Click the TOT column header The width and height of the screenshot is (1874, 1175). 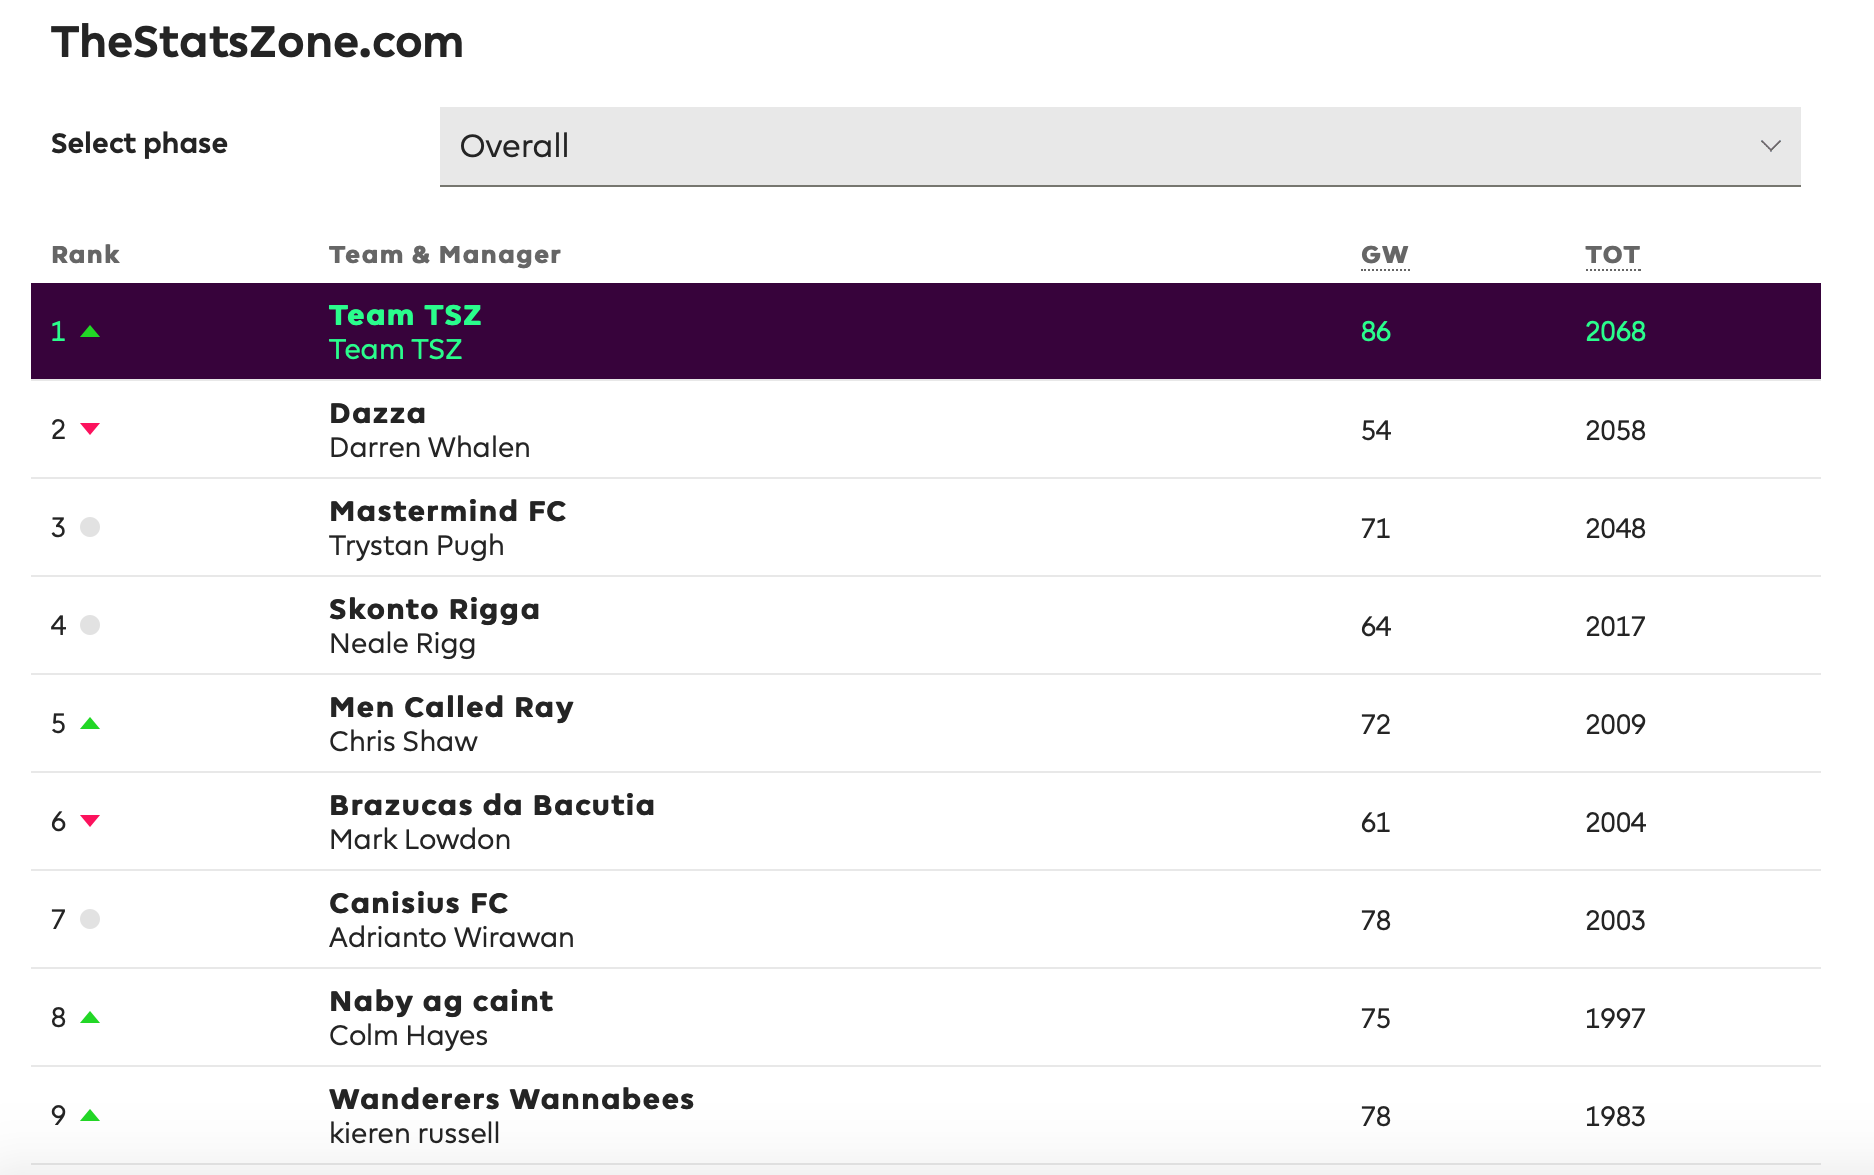[x=1612, y=255]
